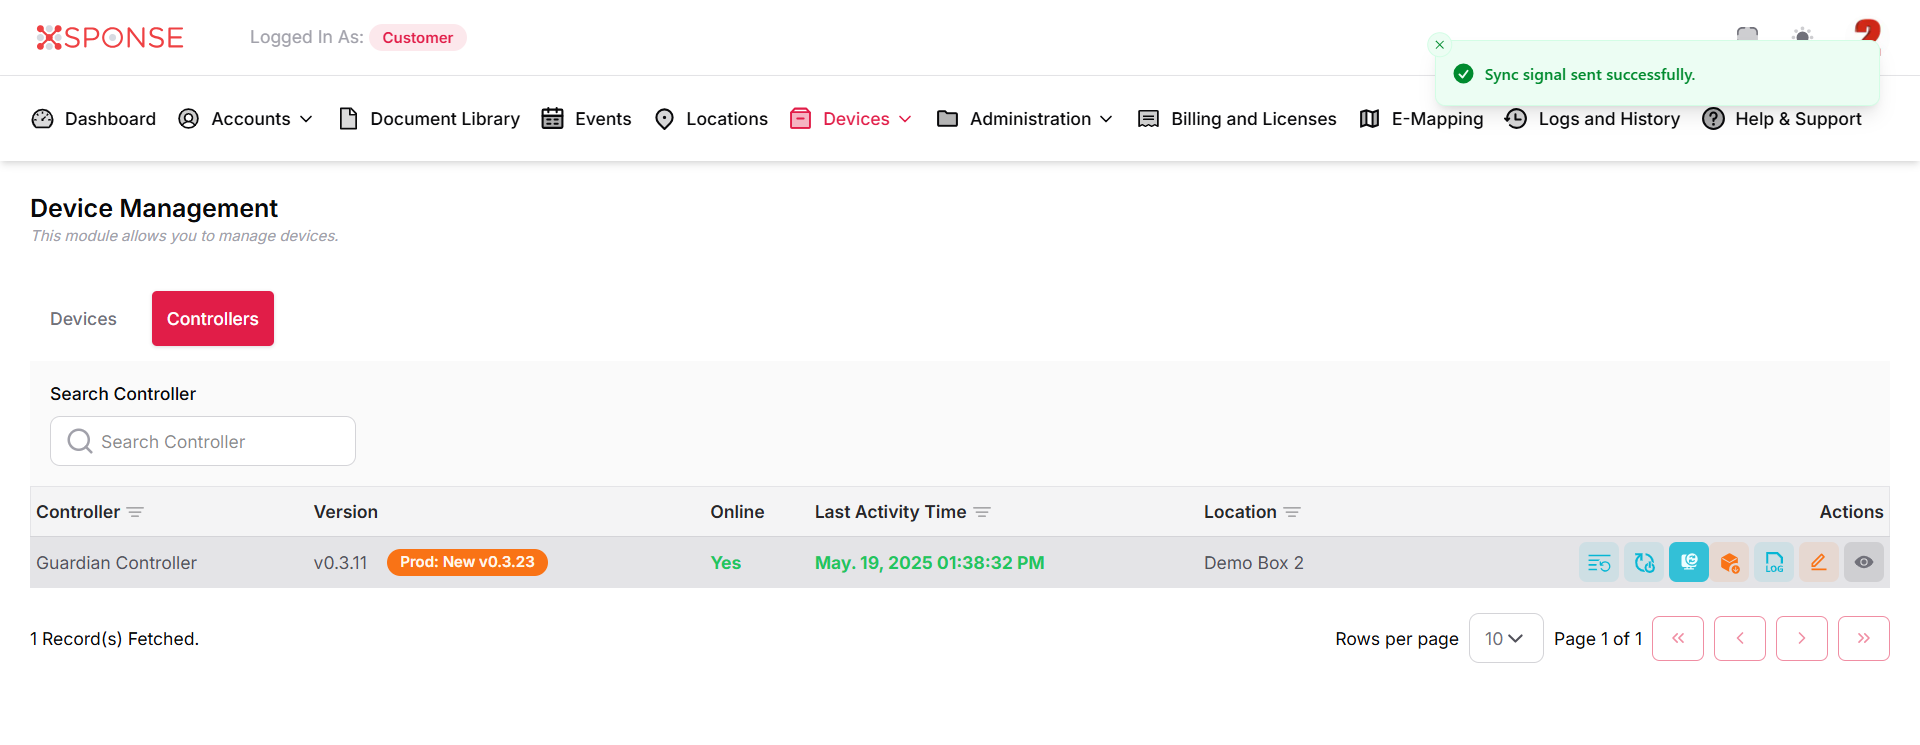Image resolution: width=1920 pixels, height=745 pixels.
Task: Click the reset list icon in Actions
Action: pyautogui.click(x=1598, y=562)
